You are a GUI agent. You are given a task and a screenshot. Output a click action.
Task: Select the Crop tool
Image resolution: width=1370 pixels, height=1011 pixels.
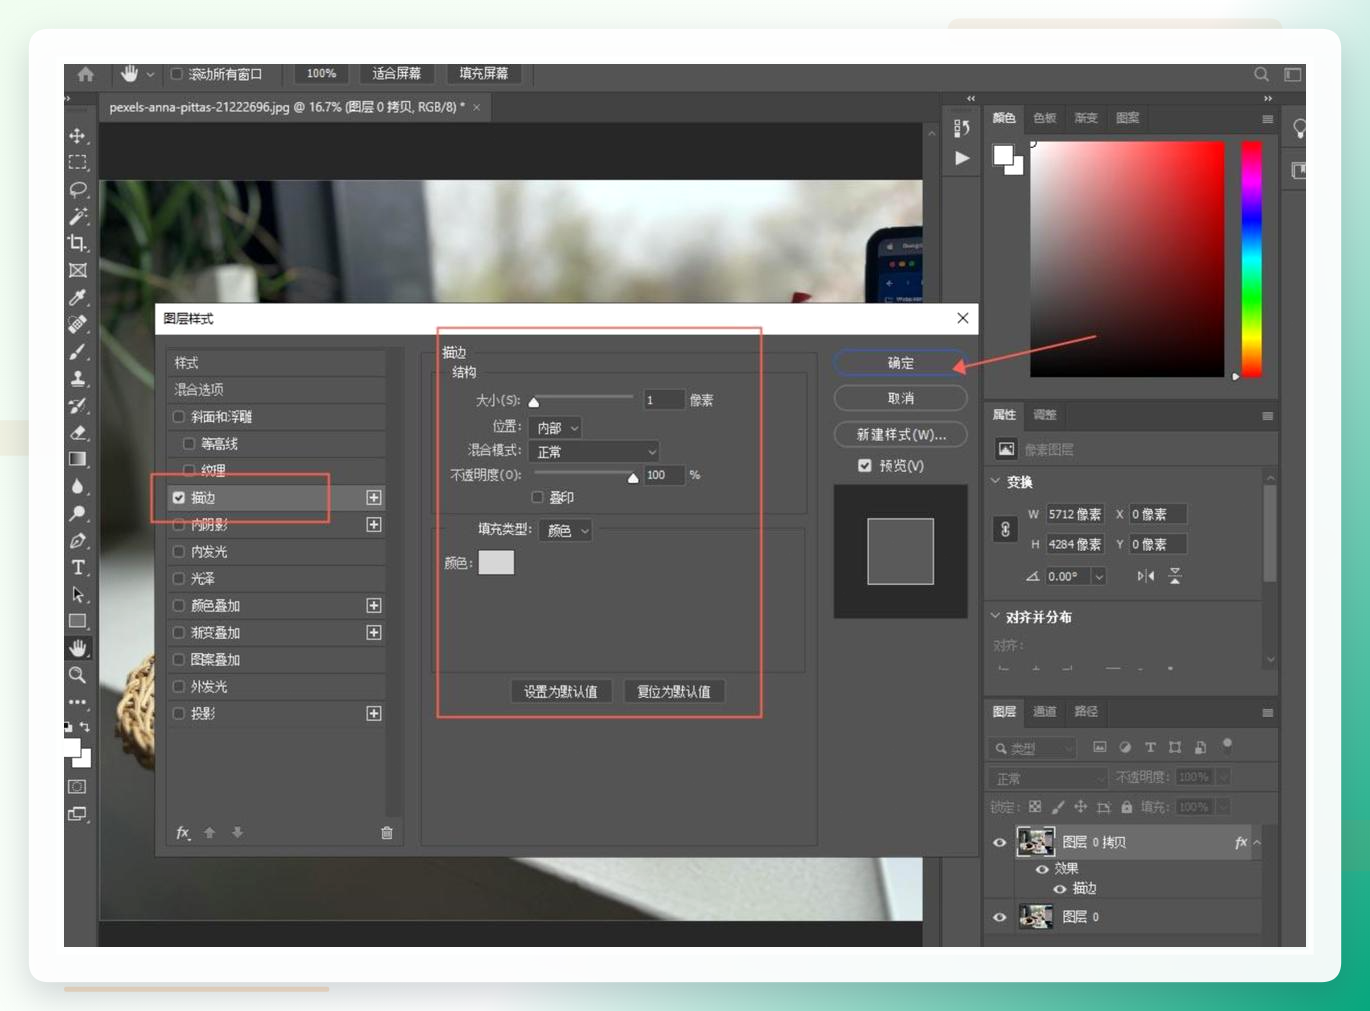pyautogui.click(x=77, y=243)
